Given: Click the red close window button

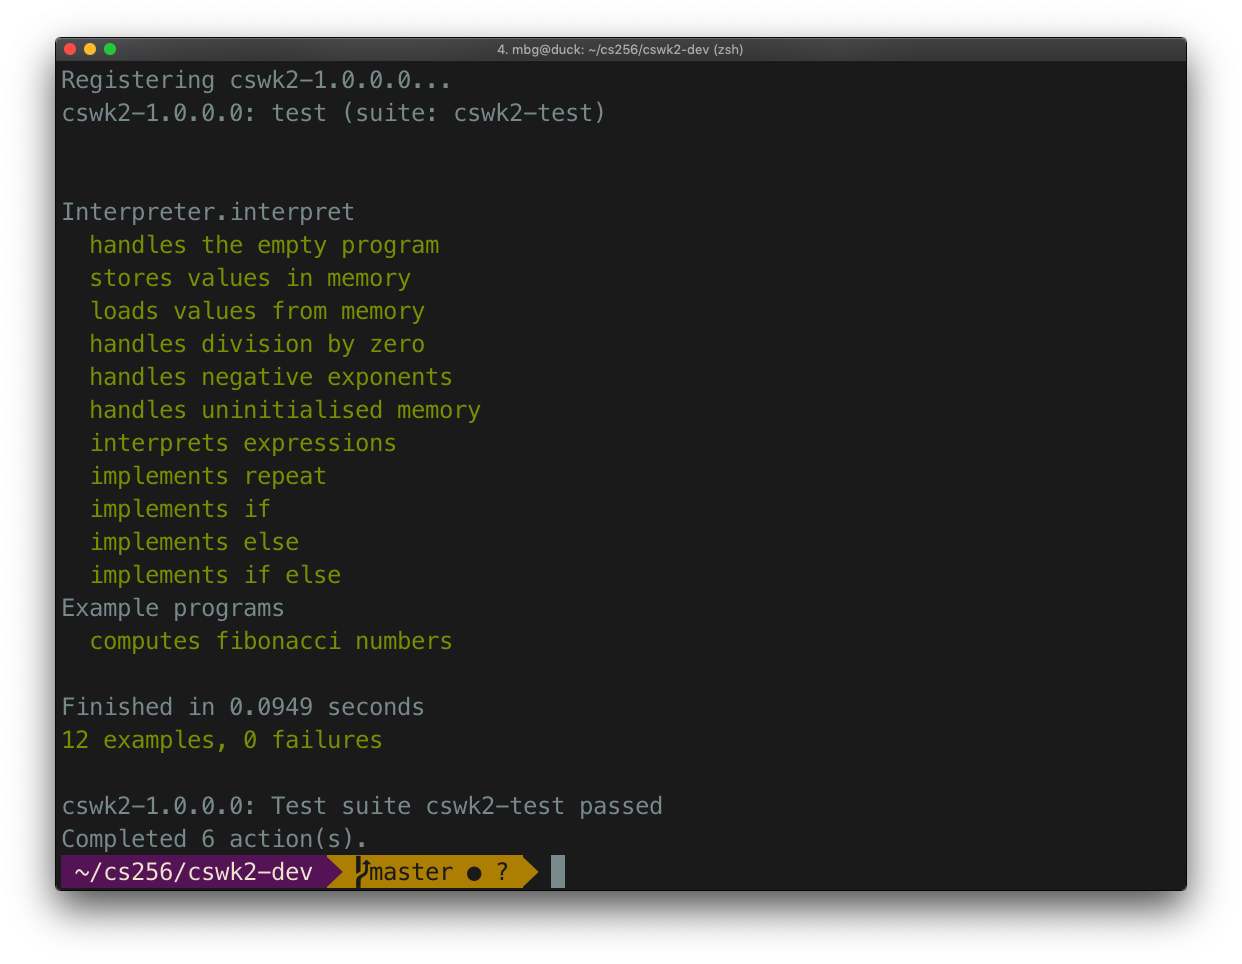Looking at the screenshot, I should tap(70, 49).
